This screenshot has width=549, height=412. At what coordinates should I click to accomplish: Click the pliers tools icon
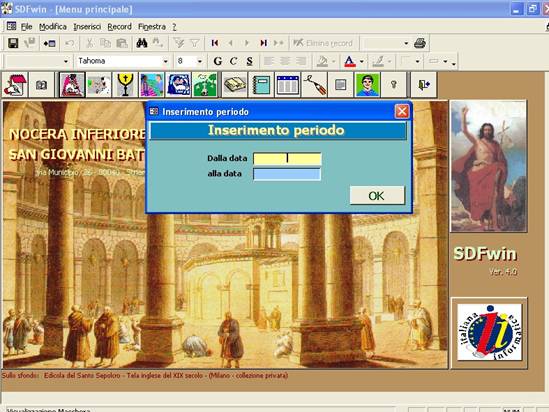coord(314,85)
